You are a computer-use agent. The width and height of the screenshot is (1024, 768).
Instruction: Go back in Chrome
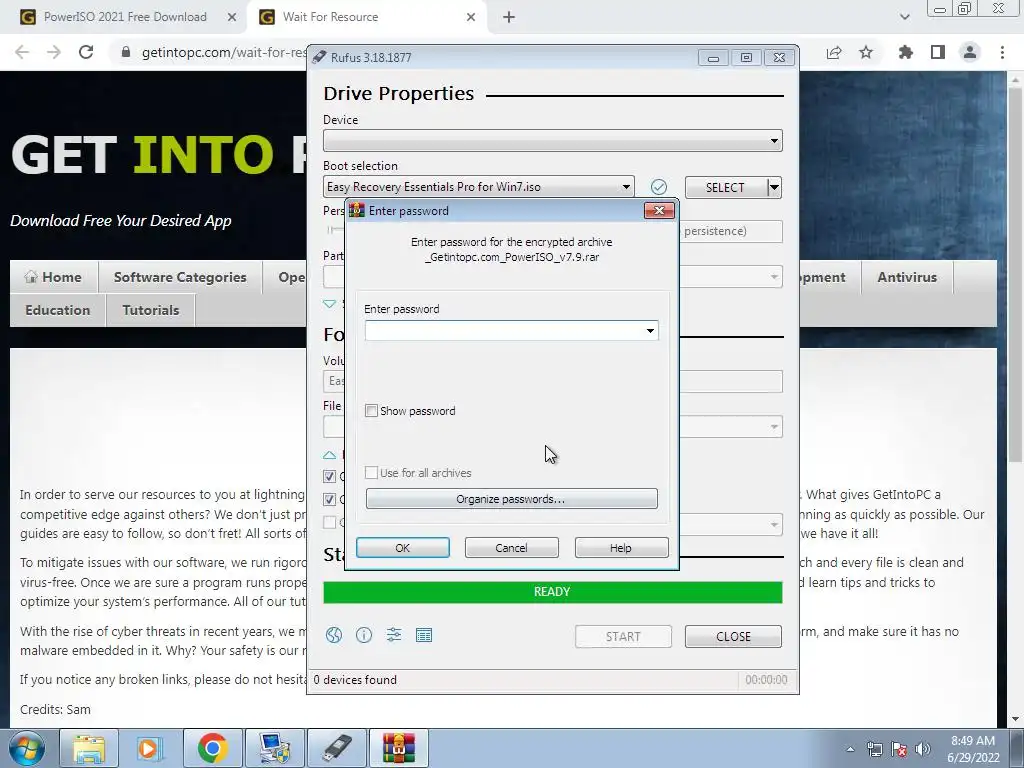[x=22, y=52]
